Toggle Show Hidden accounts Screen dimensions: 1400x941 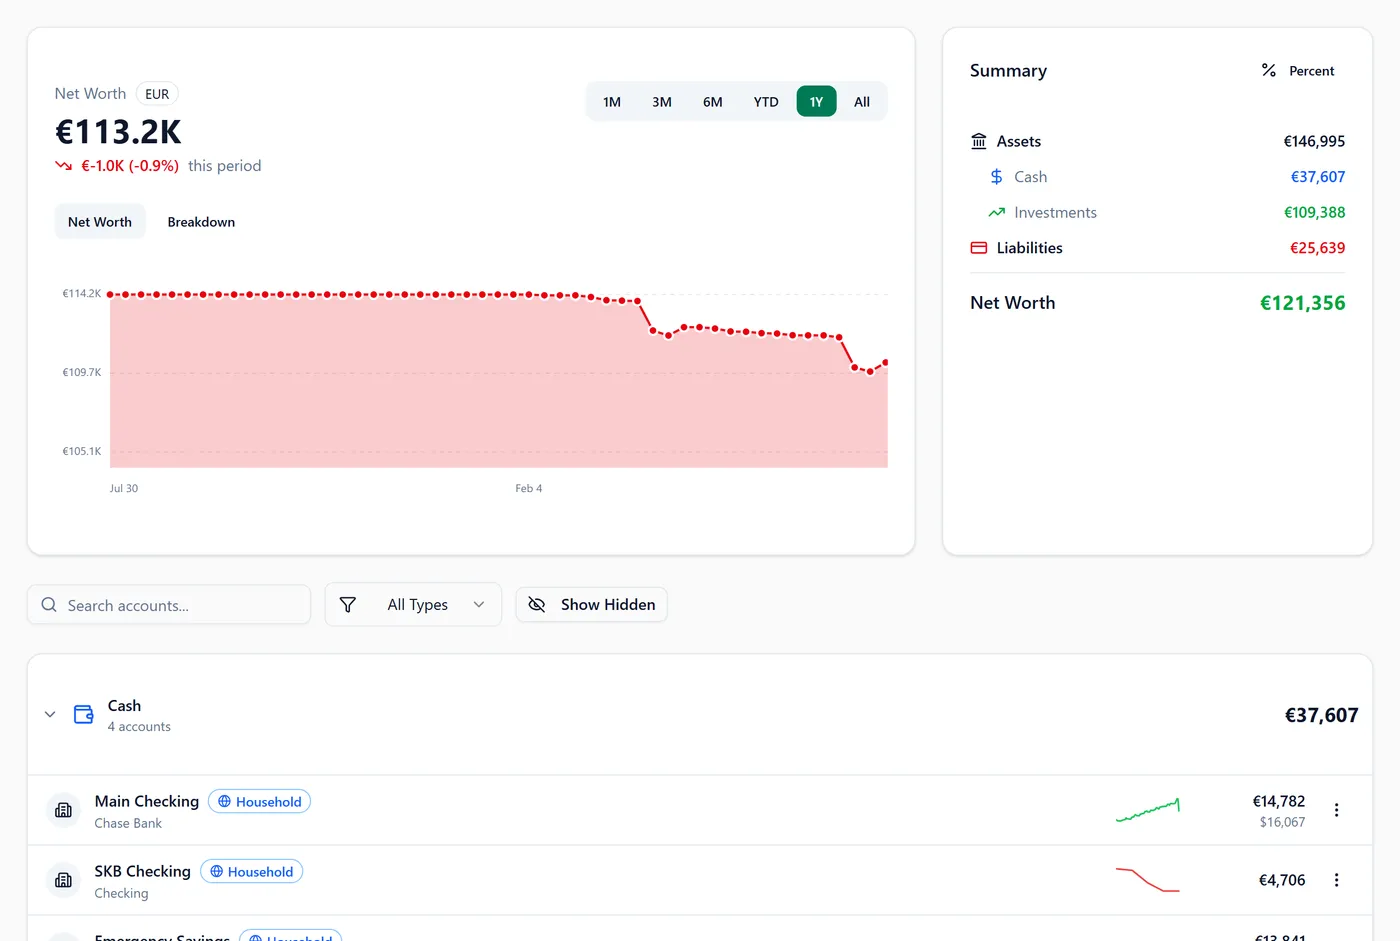(591, 604)
